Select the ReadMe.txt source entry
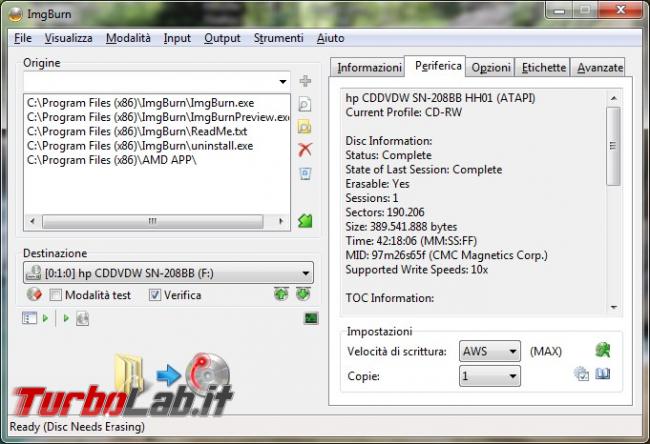The width and height of the screenshot is (650, 444). coord(137,131)
